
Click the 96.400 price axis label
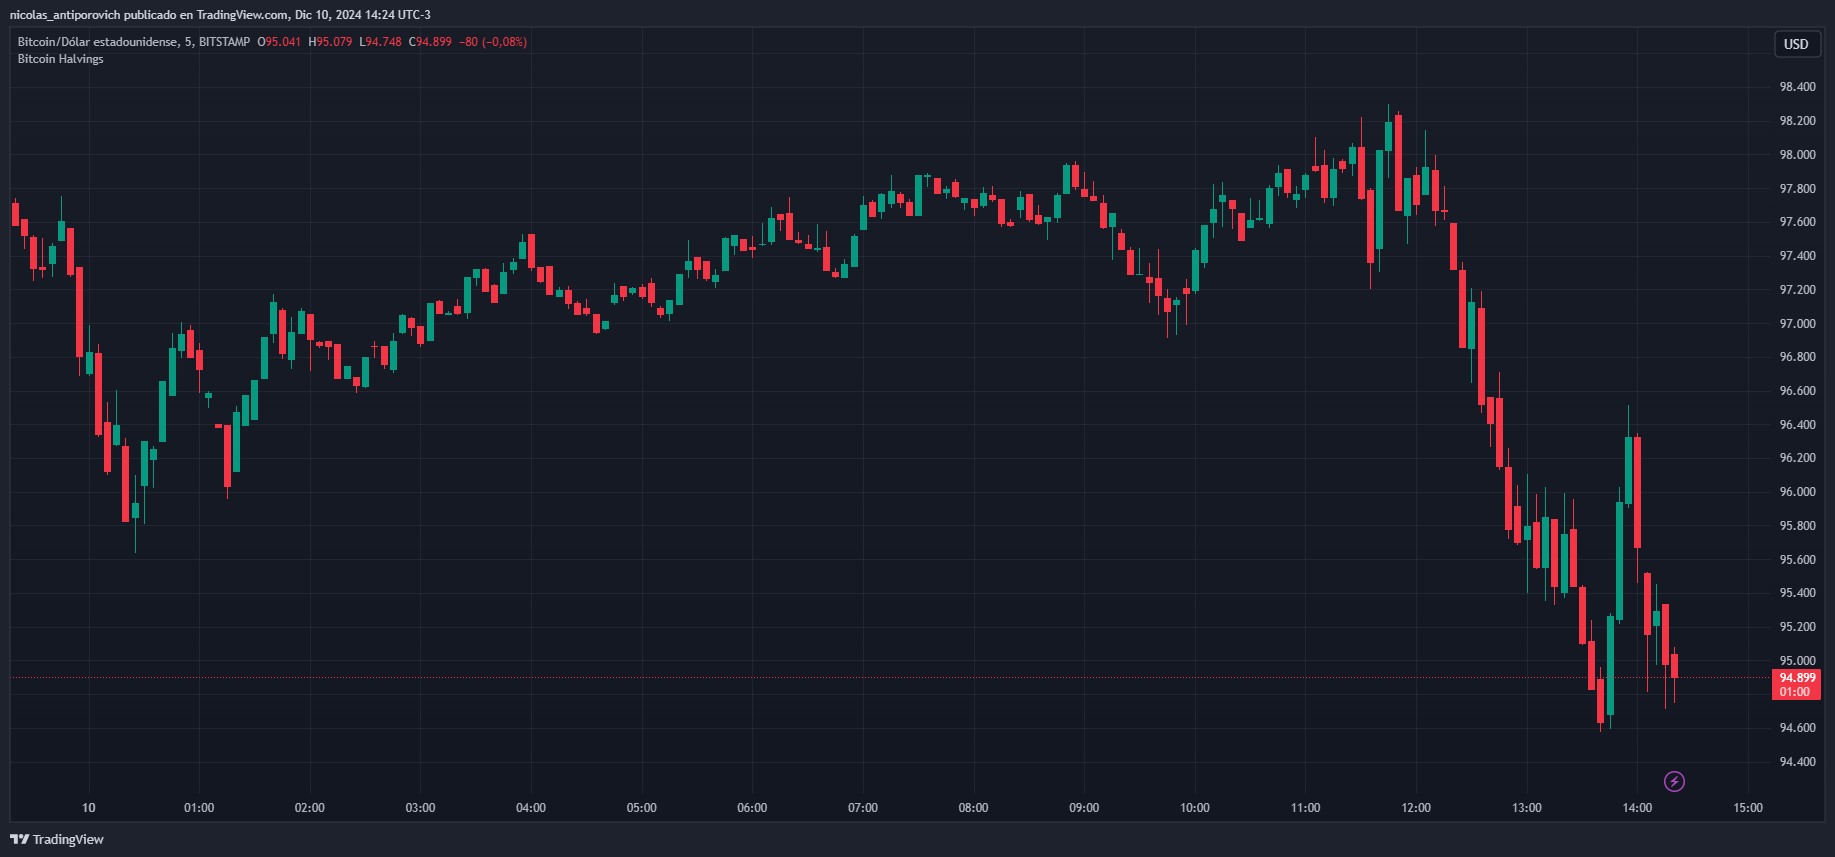1797,425
